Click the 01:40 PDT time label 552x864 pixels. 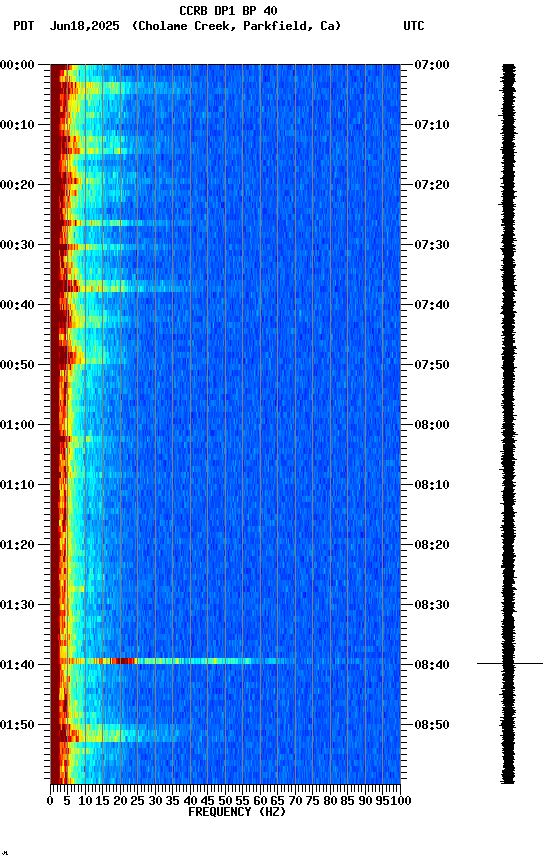pos(17,665)
